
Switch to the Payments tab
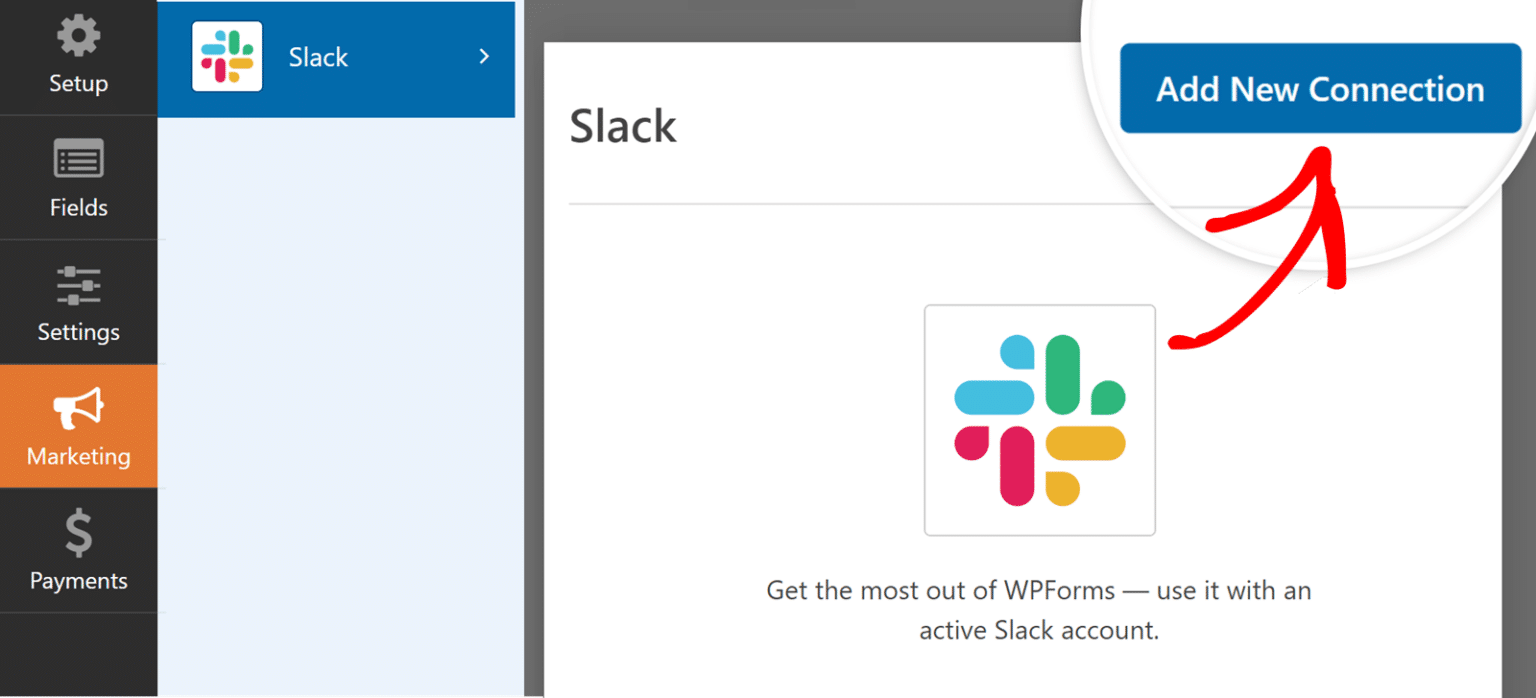tap(78, 552)
